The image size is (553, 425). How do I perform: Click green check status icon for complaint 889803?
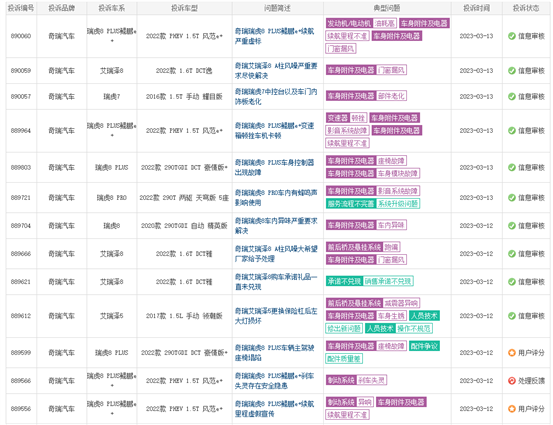pyautogui.click(x=512, y=167)
